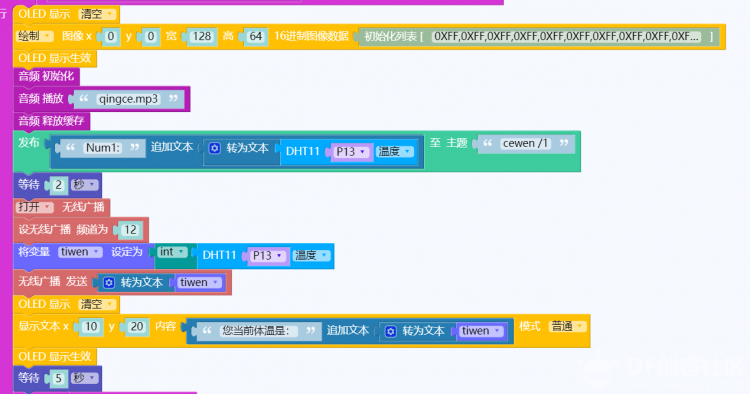Open 秒 unit dropdown after wait 2
Image resolution: width=750 pixels, height=394 pixels.
(x=84, y=185)
